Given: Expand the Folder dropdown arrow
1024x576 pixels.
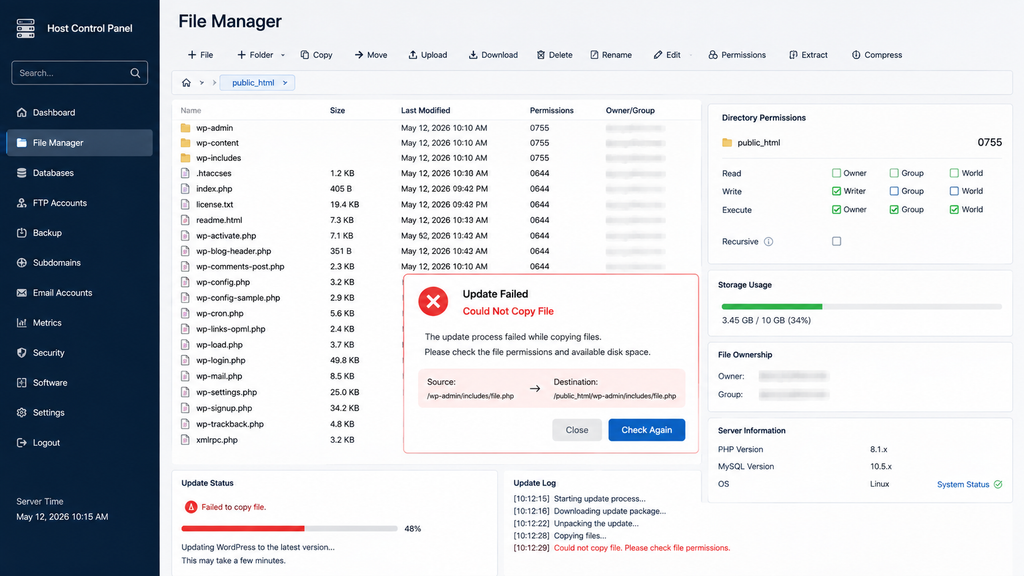Looking at the screenshot, I should point(283,56).
